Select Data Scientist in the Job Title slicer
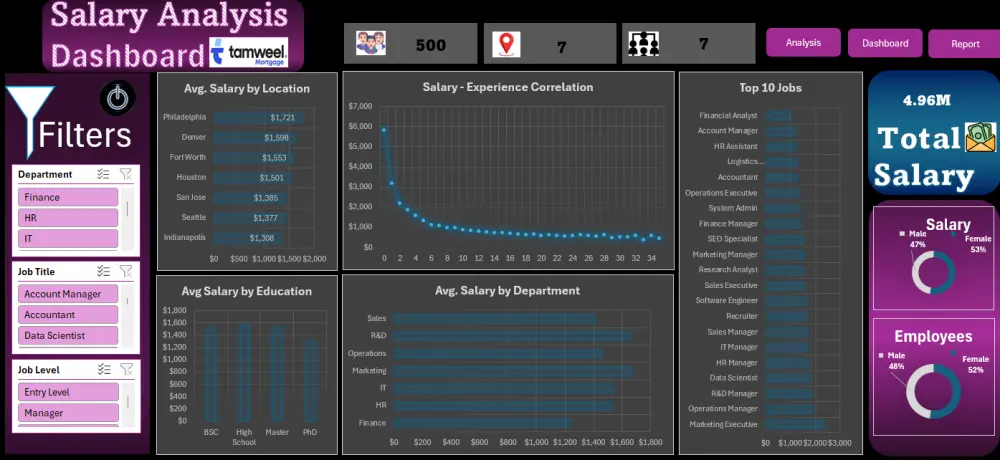The image size is (1000, 460). tap(68, 336)
